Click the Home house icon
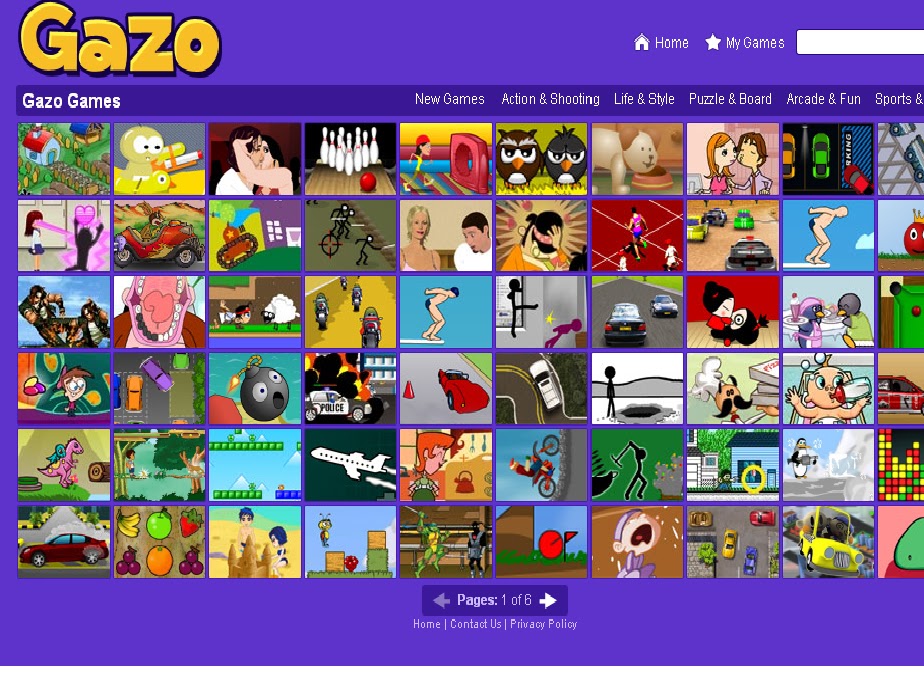This screenshot has width=924, height=687. tap(641, 42)
